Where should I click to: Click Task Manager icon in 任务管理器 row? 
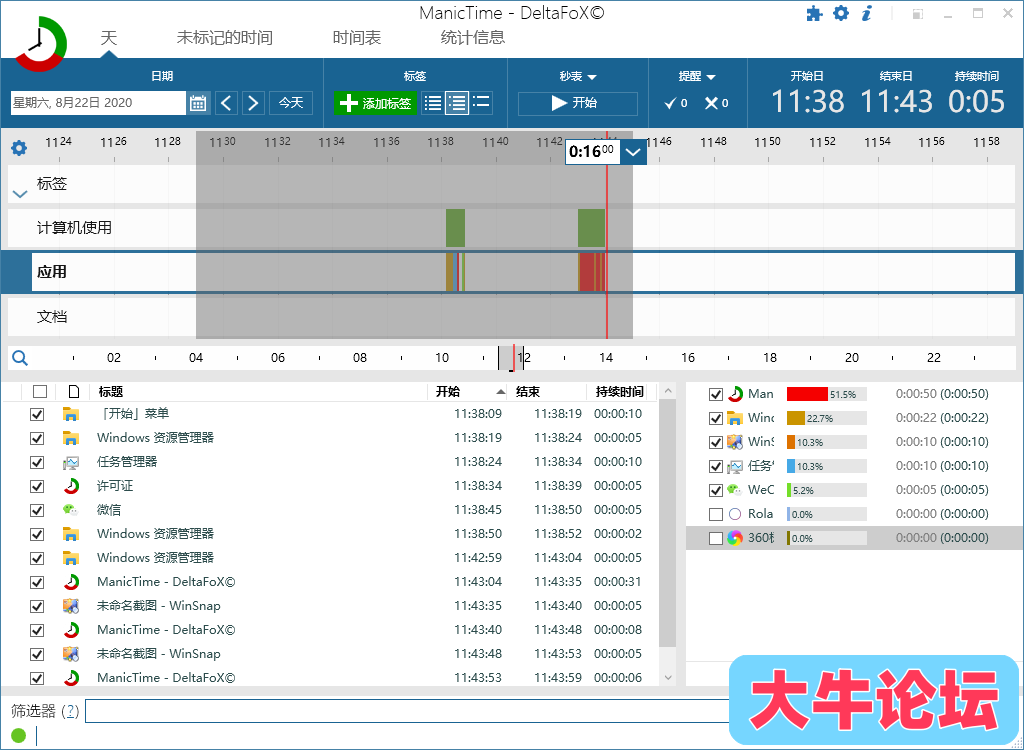[71, 462]
